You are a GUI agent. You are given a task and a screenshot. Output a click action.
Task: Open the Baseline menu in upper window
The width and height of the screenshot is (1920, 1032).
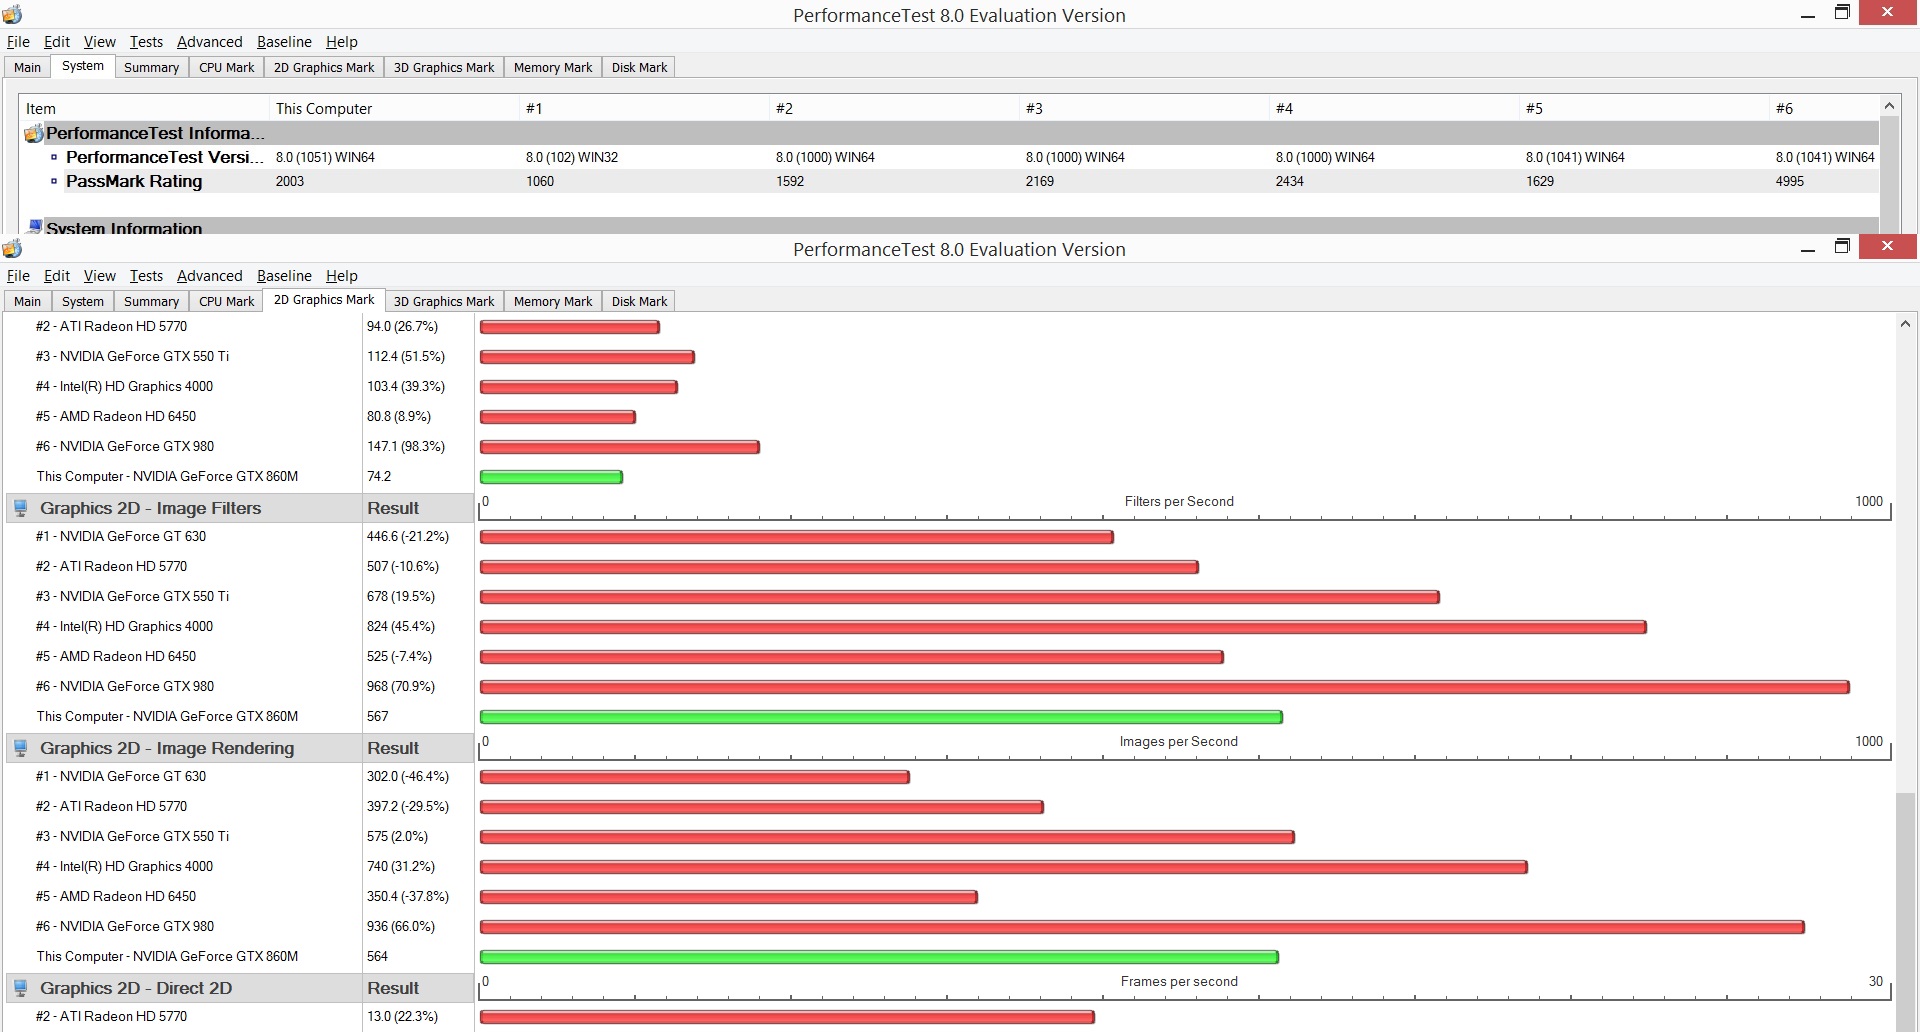click(x=284, y=41)
